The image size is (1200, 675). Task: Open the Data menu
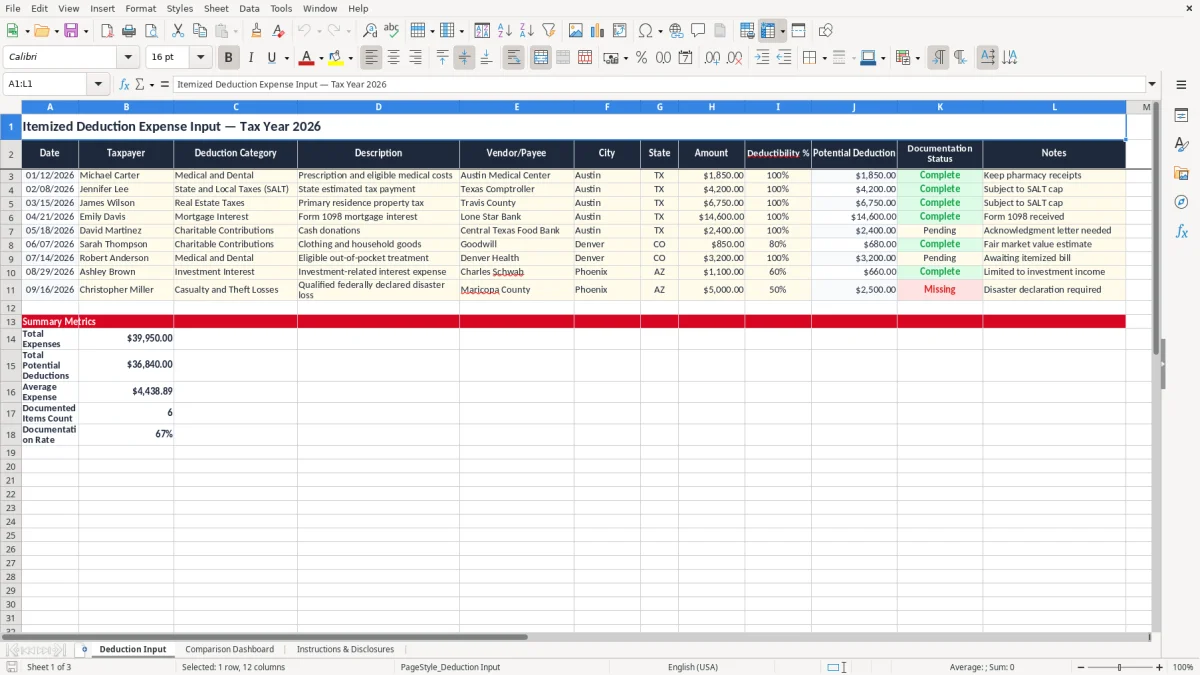249,8
